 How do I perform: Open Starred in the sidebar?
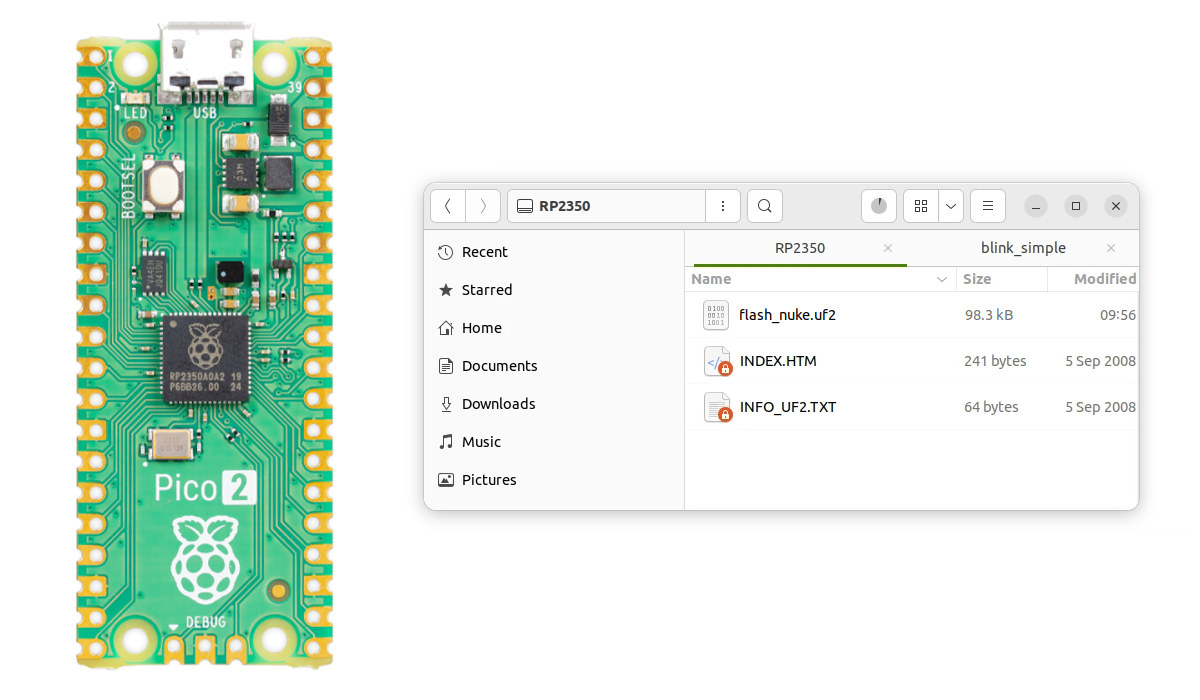555,290
